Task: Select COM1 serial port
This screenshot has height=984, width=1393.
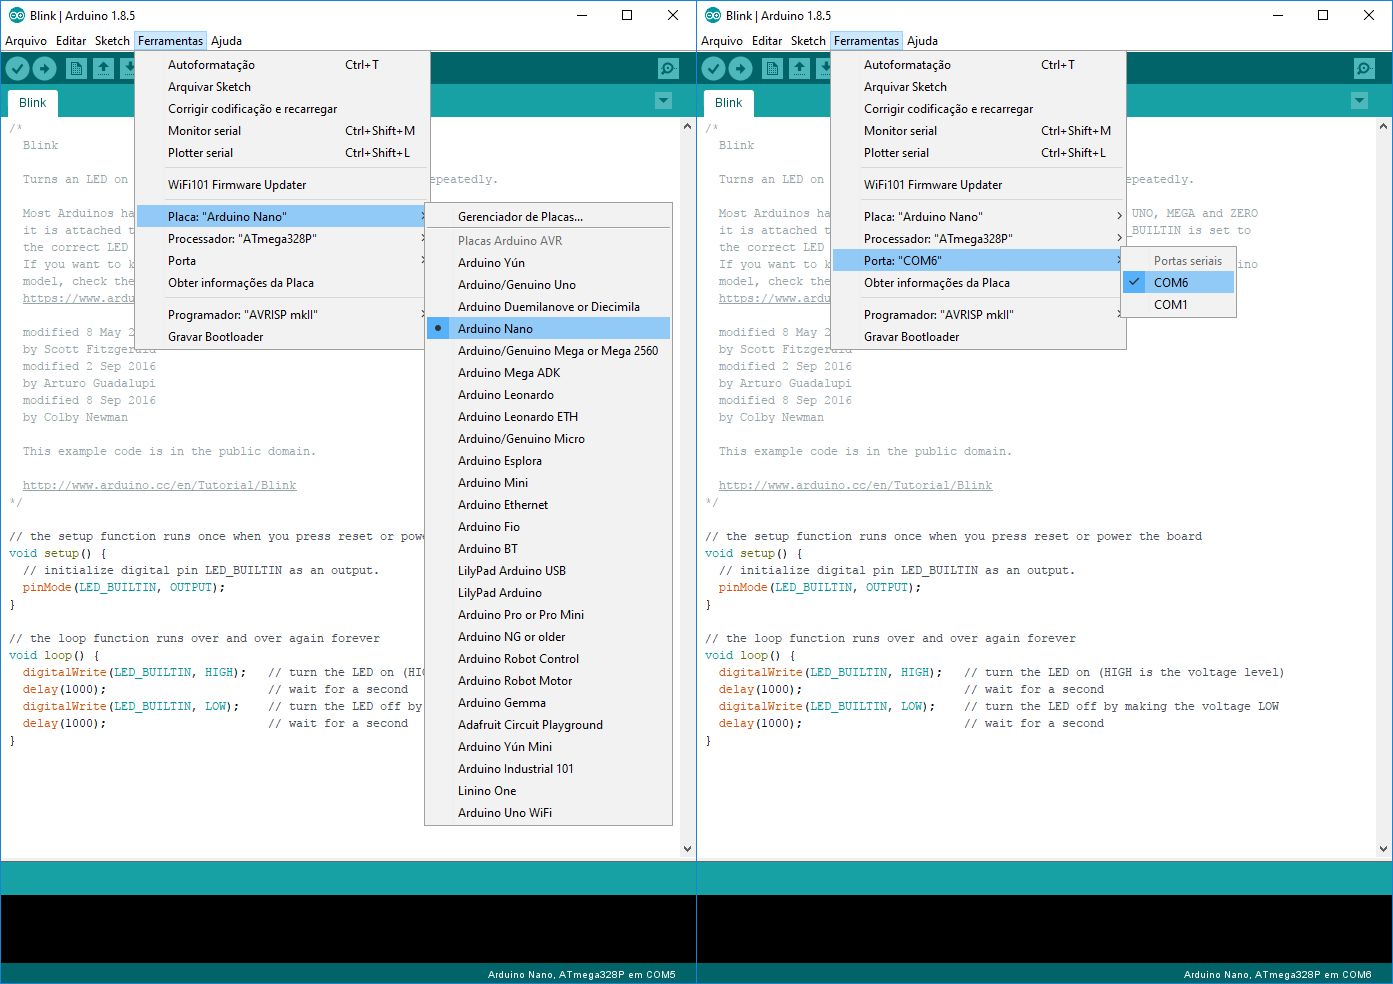Action: coord(1178,304)
